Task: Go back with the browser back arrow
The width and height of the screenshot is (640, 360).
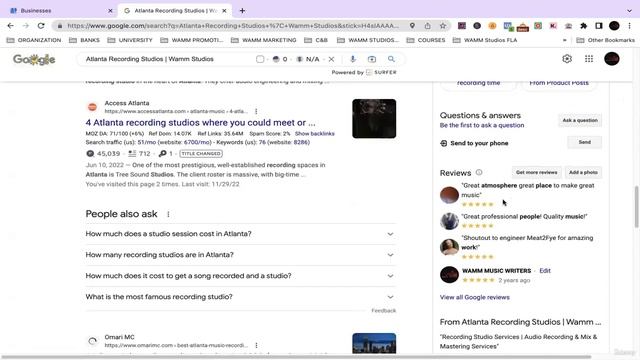Action: (x=11, y=26)
